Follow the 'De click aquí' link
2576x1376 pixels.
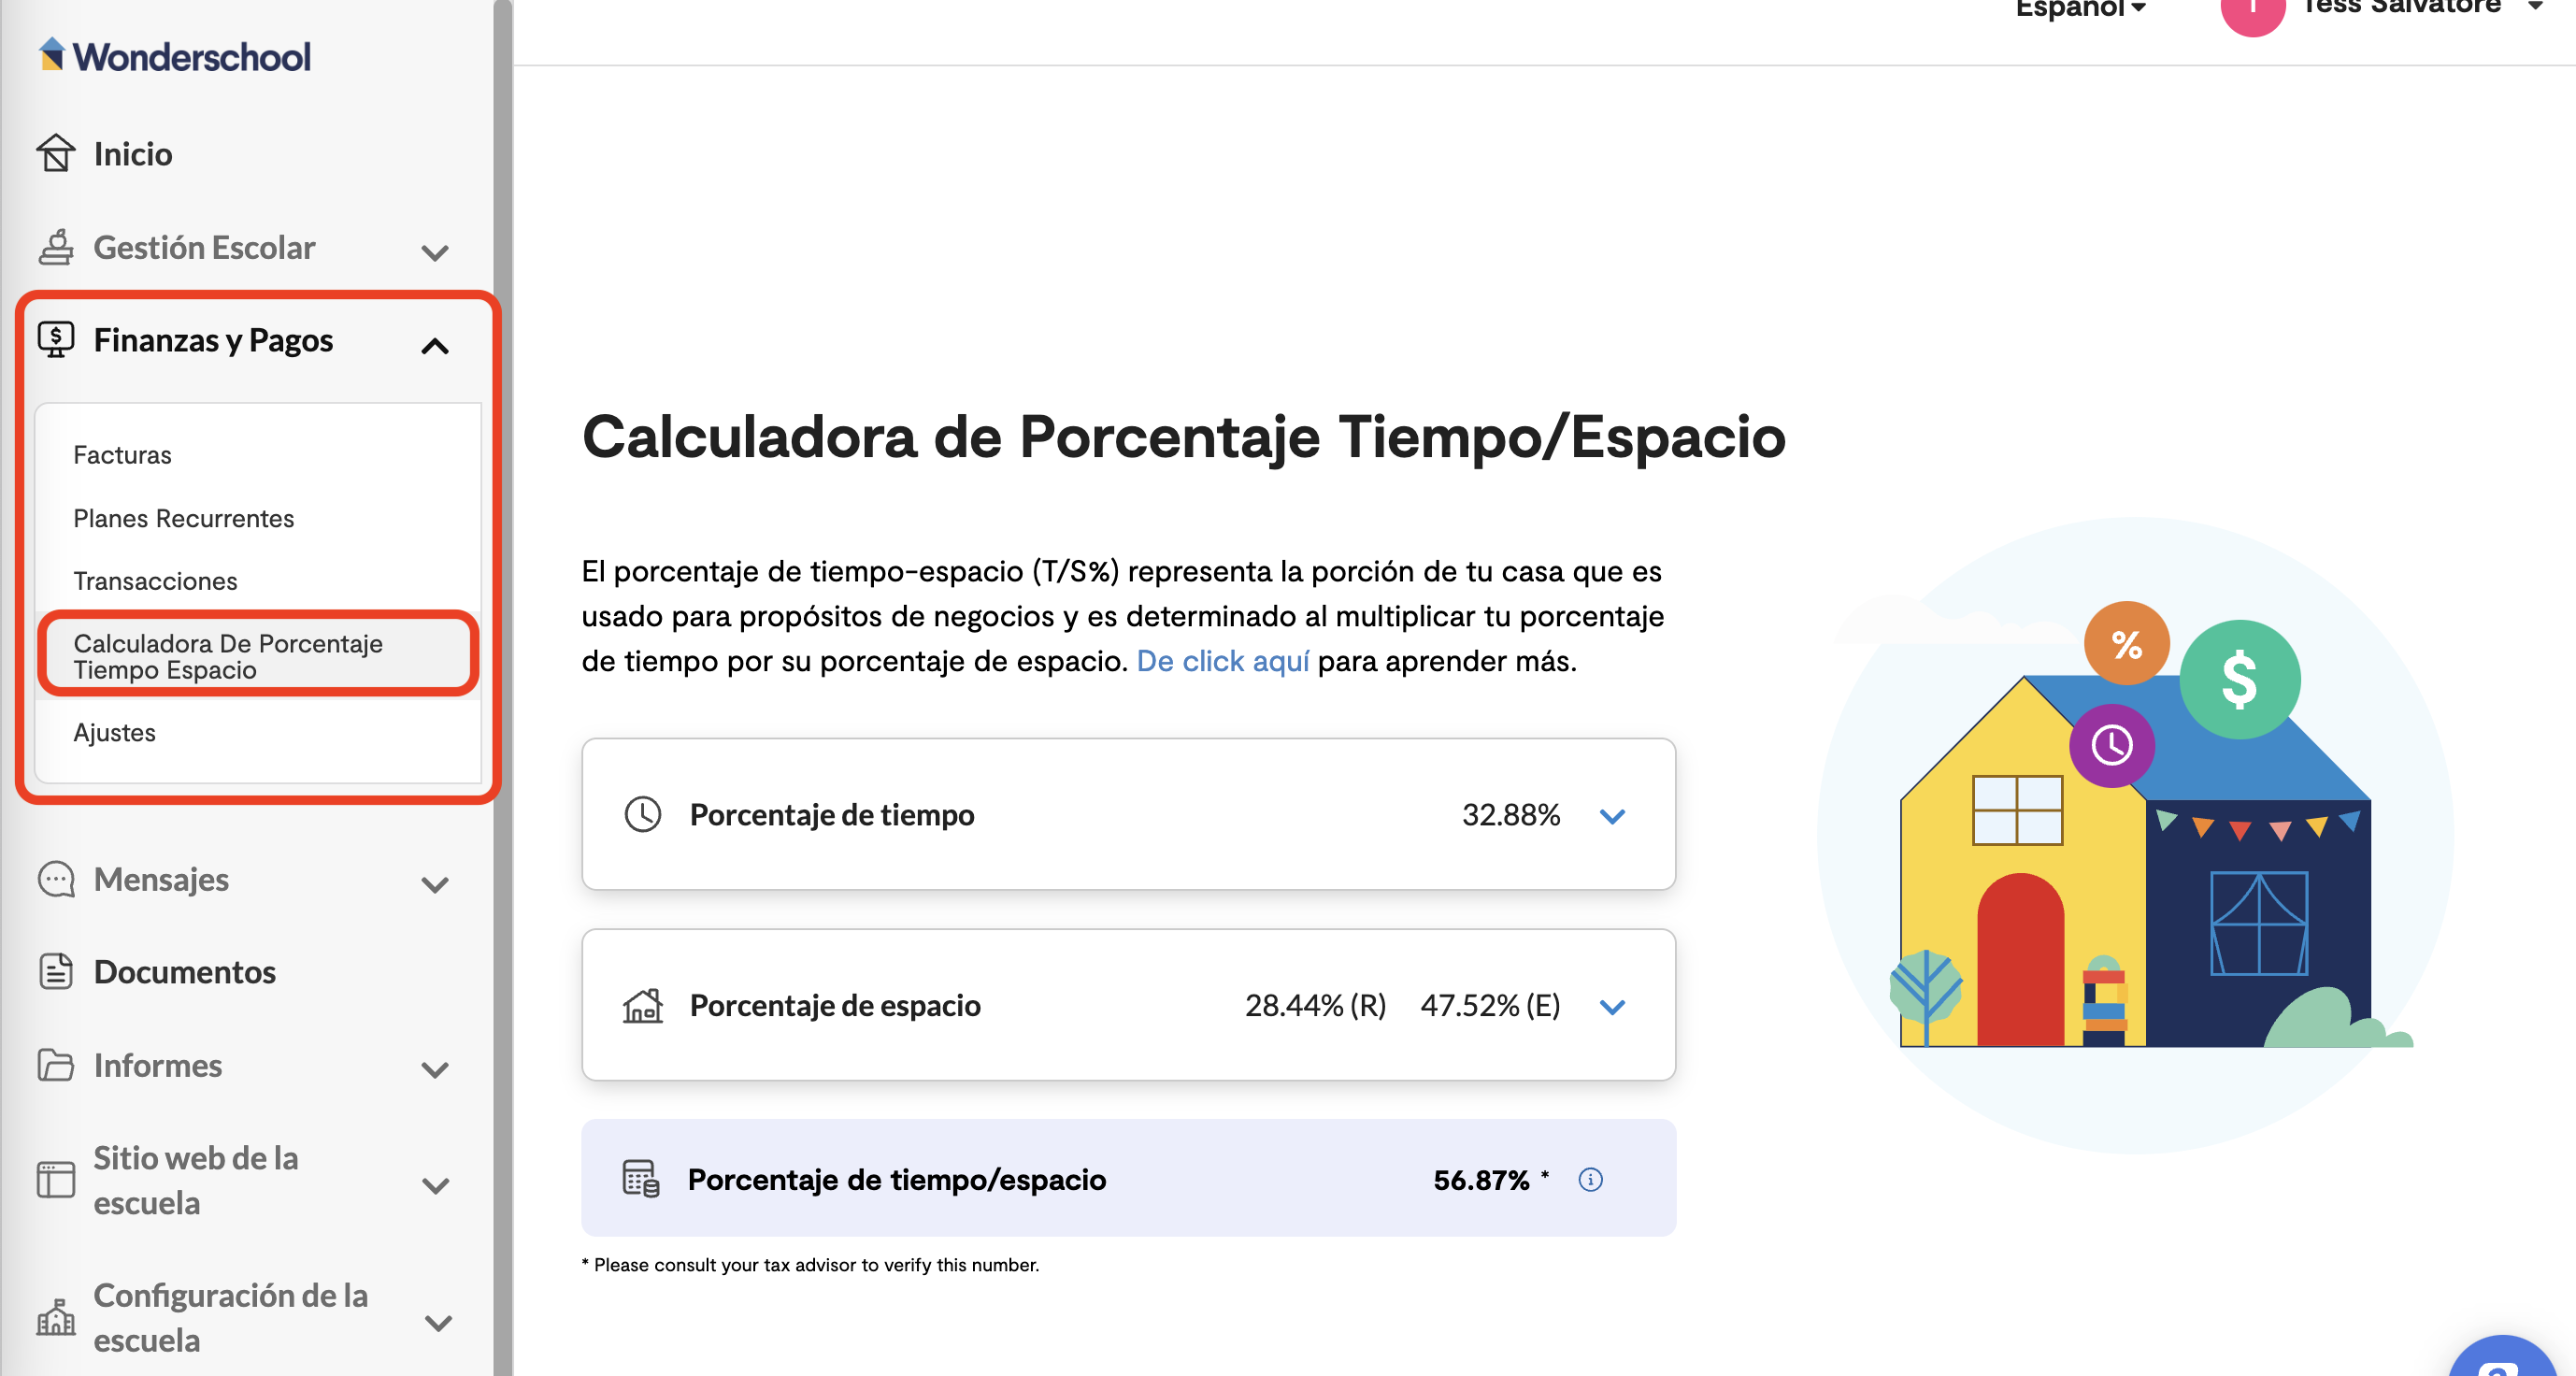(1222, 661)
